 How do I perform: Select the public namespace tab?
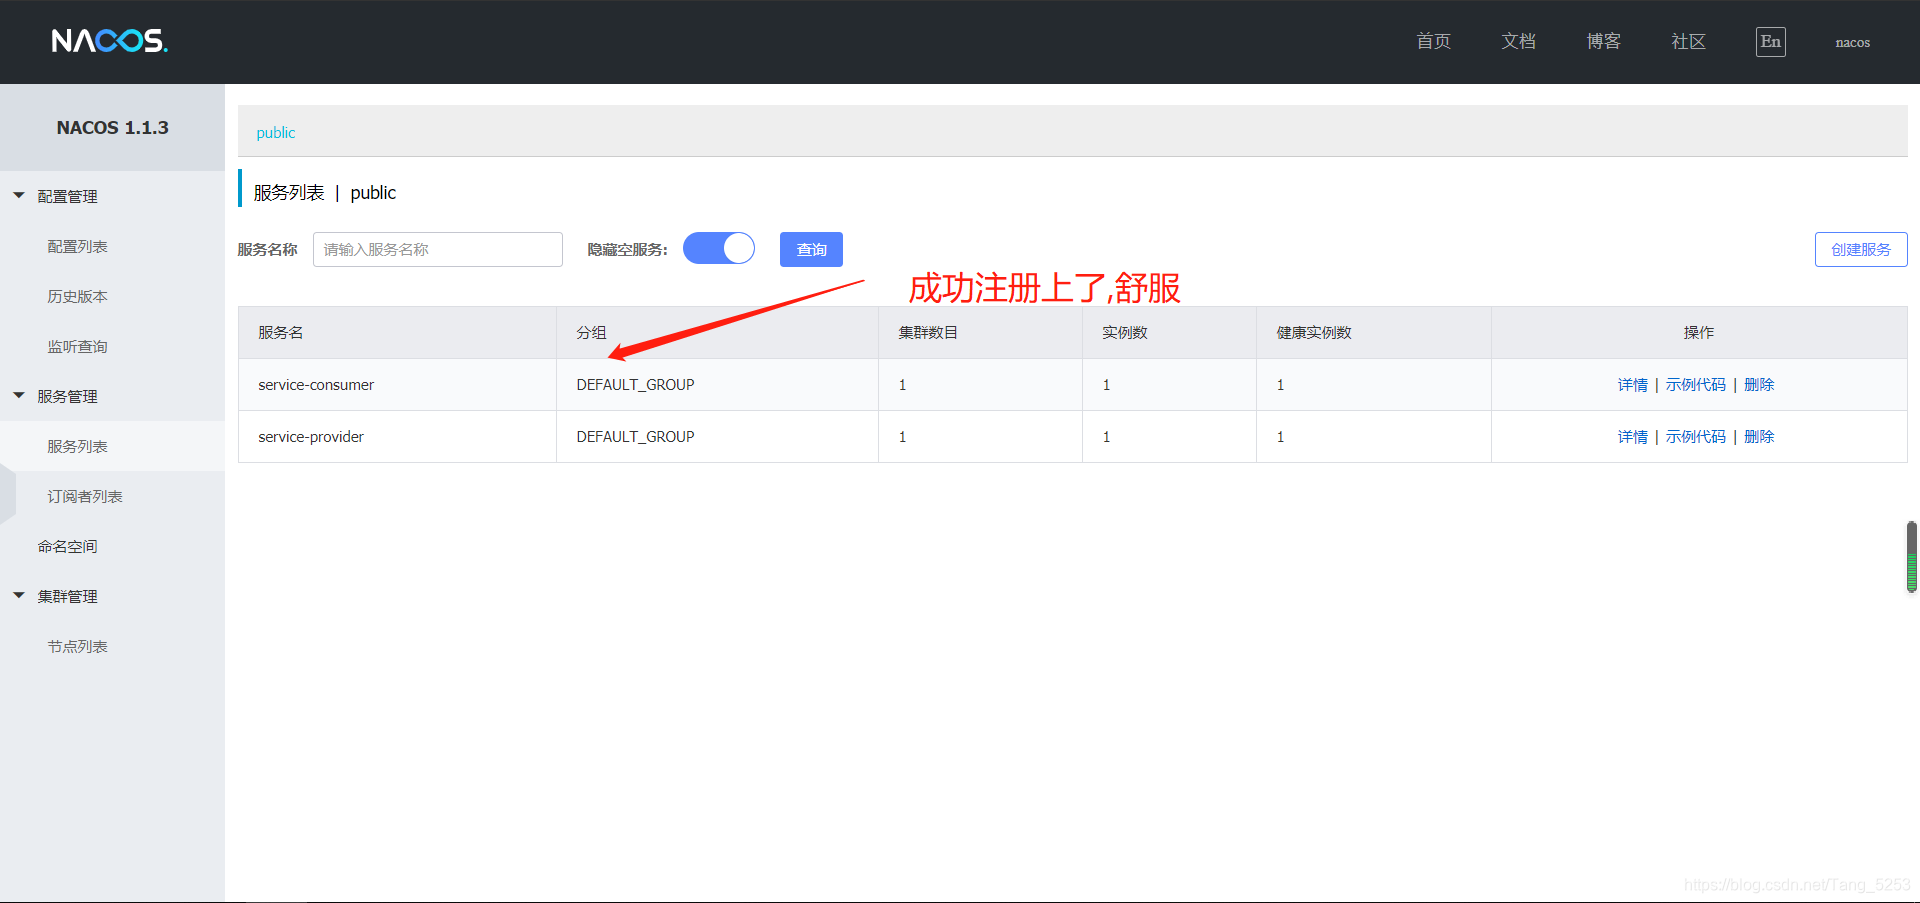[x=276, y=132]
